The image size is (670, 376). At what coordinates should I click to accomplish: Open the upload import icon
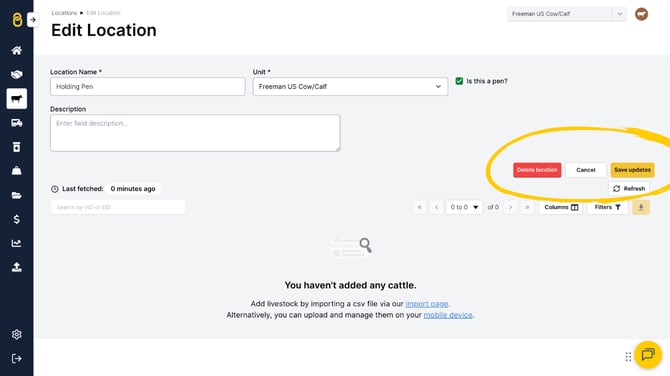pyautogui.click(x=17, y=267)
